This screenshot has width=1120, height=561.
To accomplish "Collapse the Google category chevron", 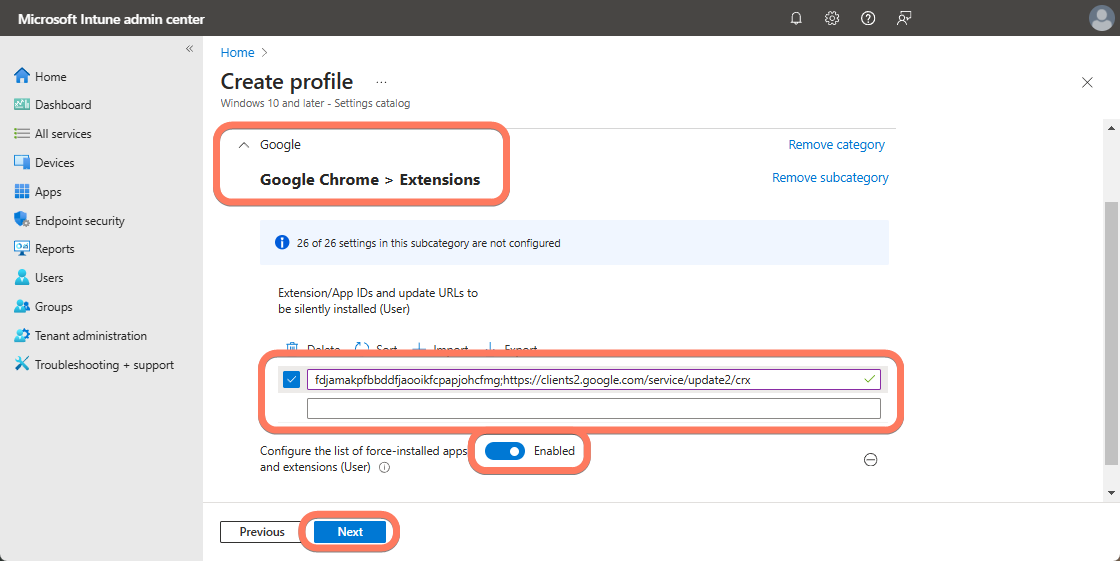I will 243,145.
